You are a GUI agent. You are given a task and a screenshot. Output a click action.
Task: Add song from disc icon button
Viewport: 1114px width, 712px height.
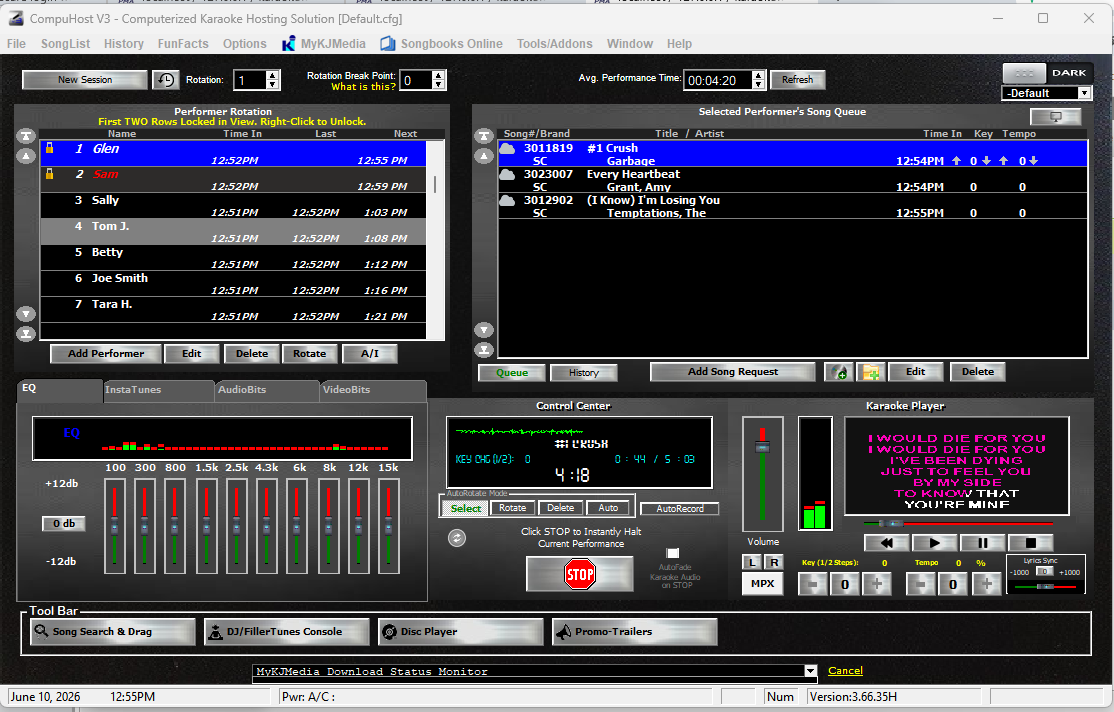[x=838, y=372]
